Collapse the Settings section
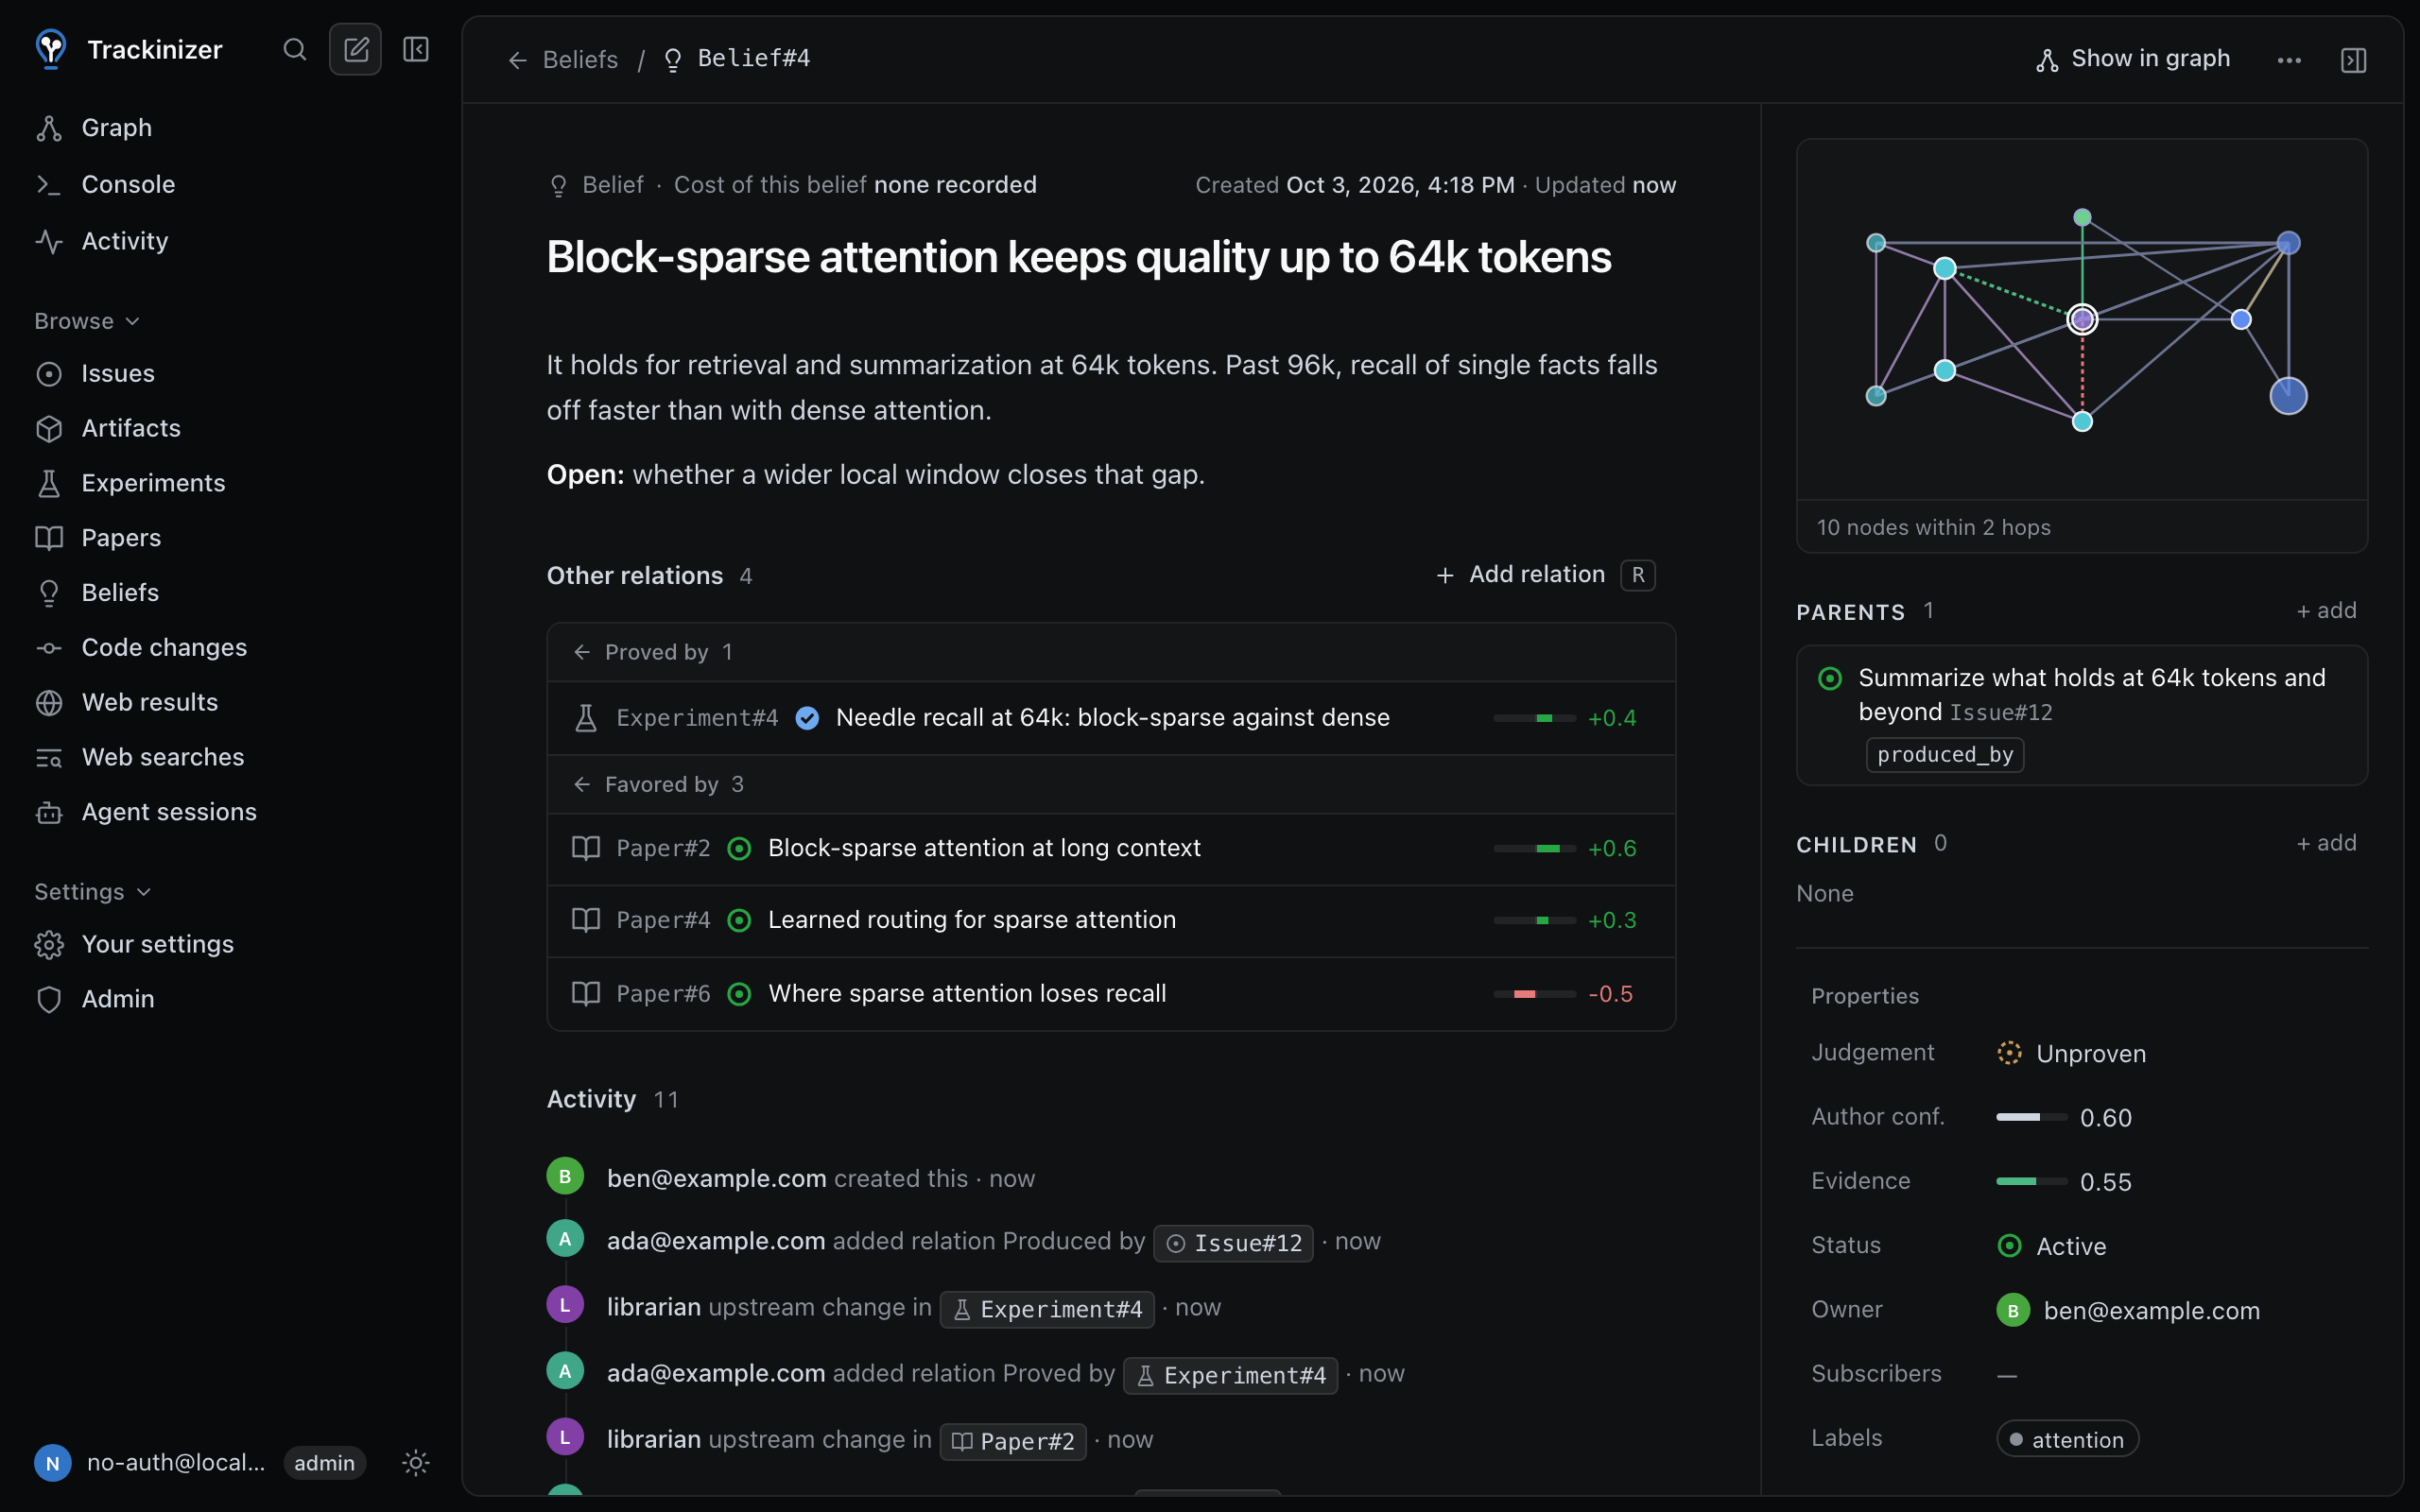This screenshot has height=1512, width=2420. coord(93,891)
